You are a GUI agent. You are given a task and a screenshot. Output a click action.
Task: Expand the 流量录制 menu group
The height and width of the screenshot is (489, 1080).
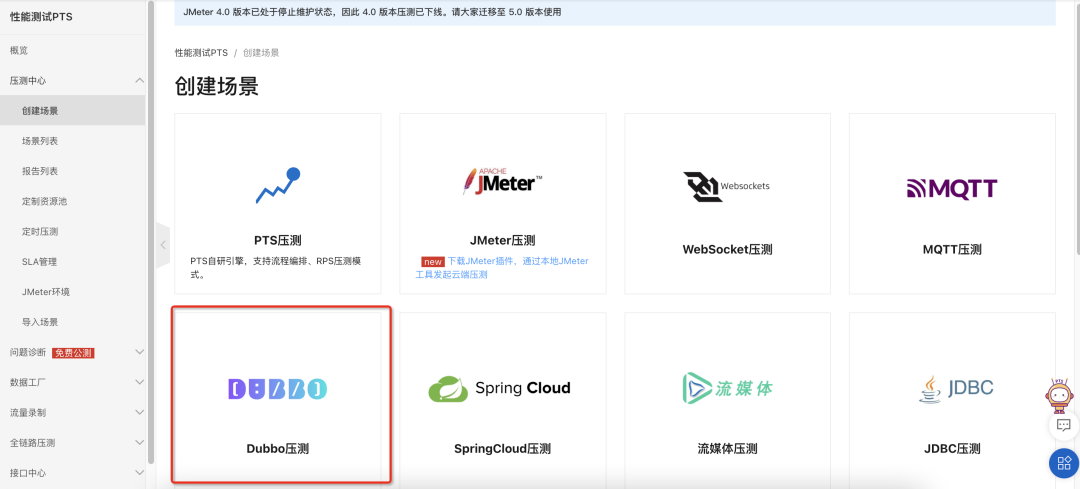coord(139,413)
